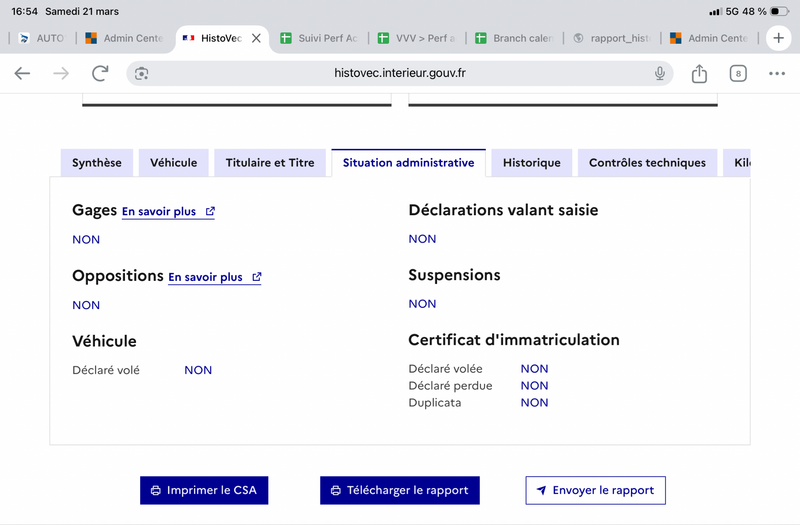Open Gages En savoir plus link
This screenshot has width=800, height=525.
(168, 212)
